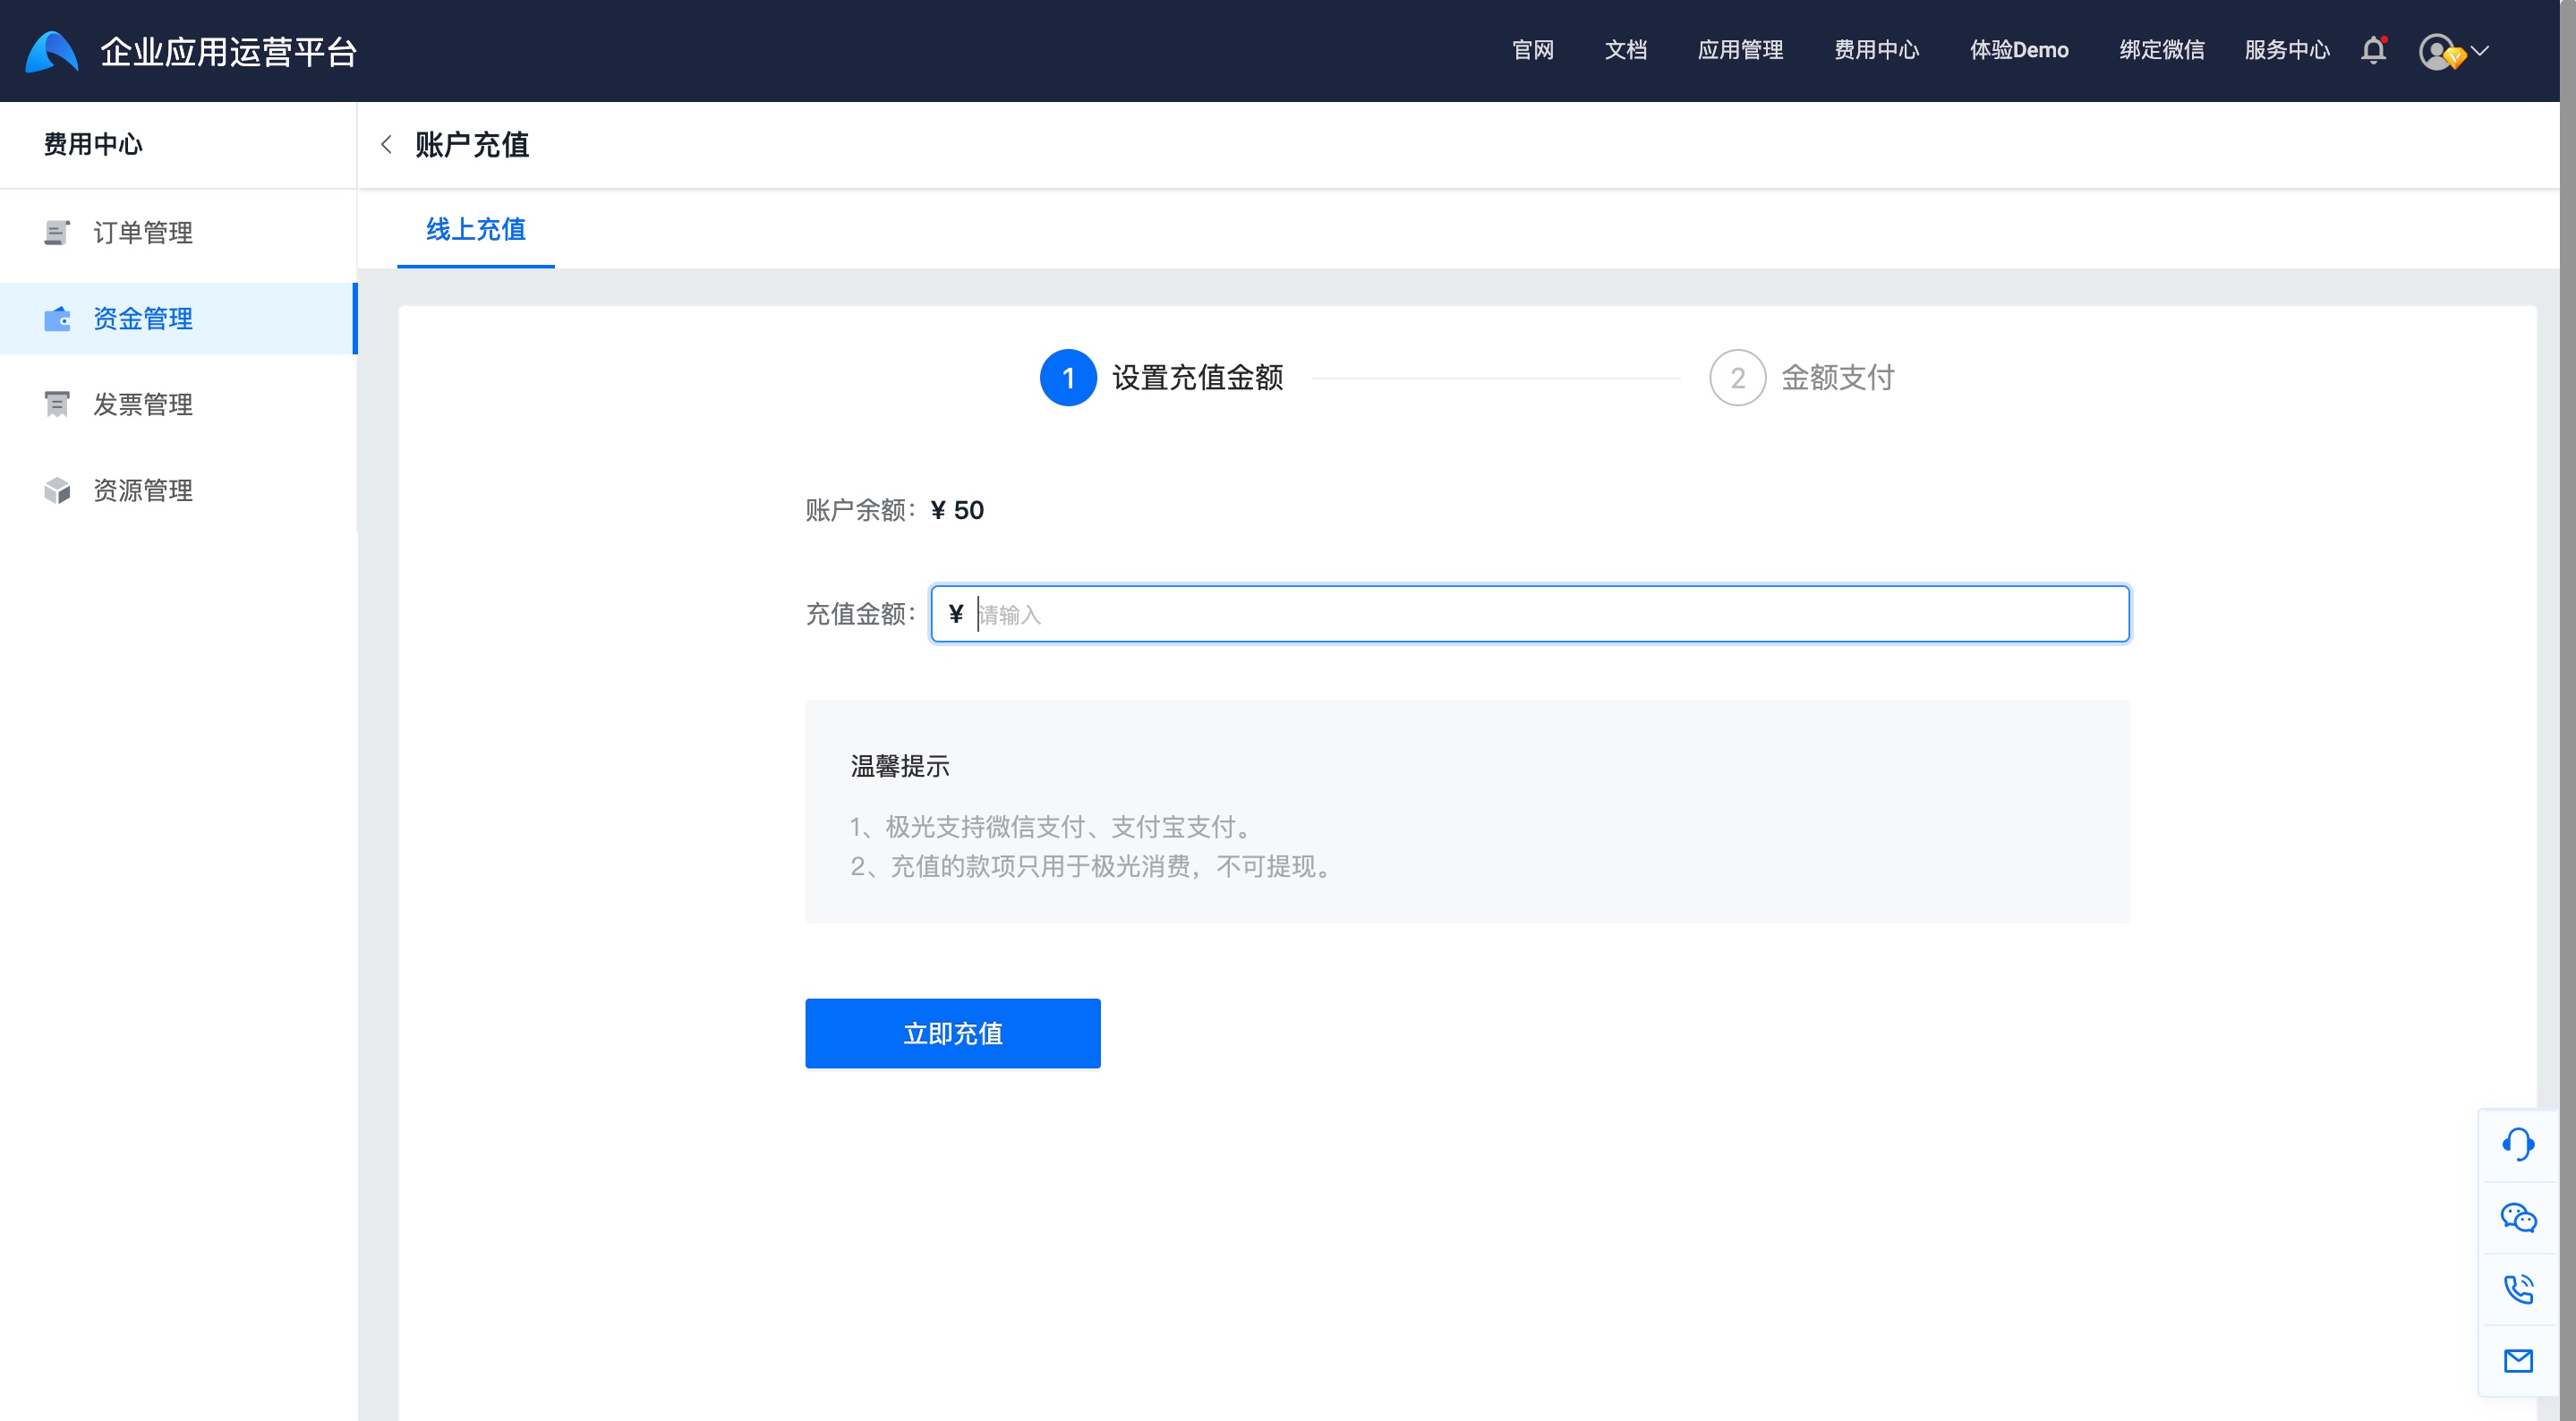Screen dimensions: 2576x1421
Task: Go to 订单管理 in sidebar
Action: pos(178,232)
